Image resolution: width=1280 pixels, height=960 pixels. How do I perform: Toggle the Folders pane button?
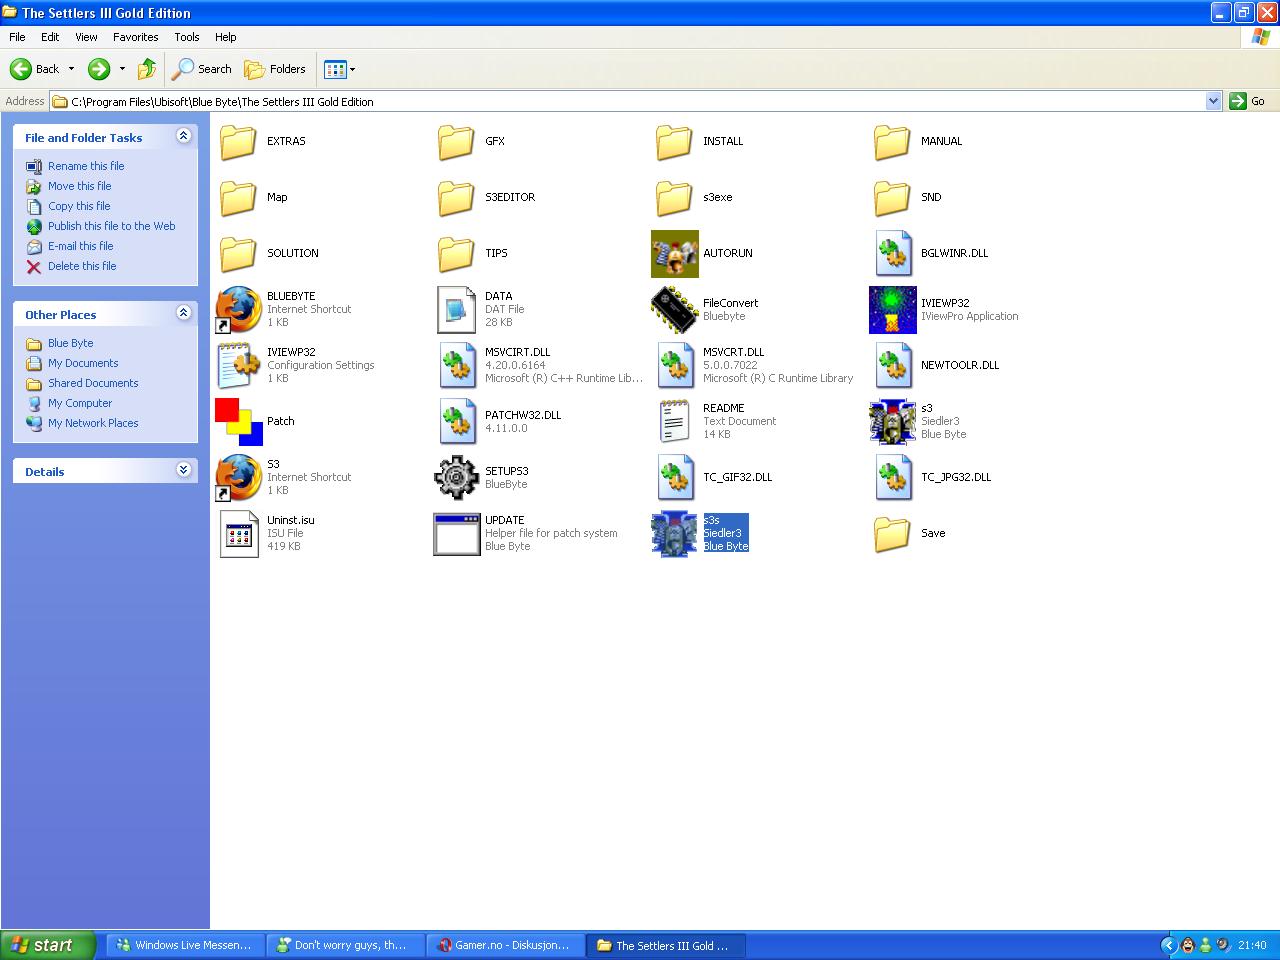(275, 69)
